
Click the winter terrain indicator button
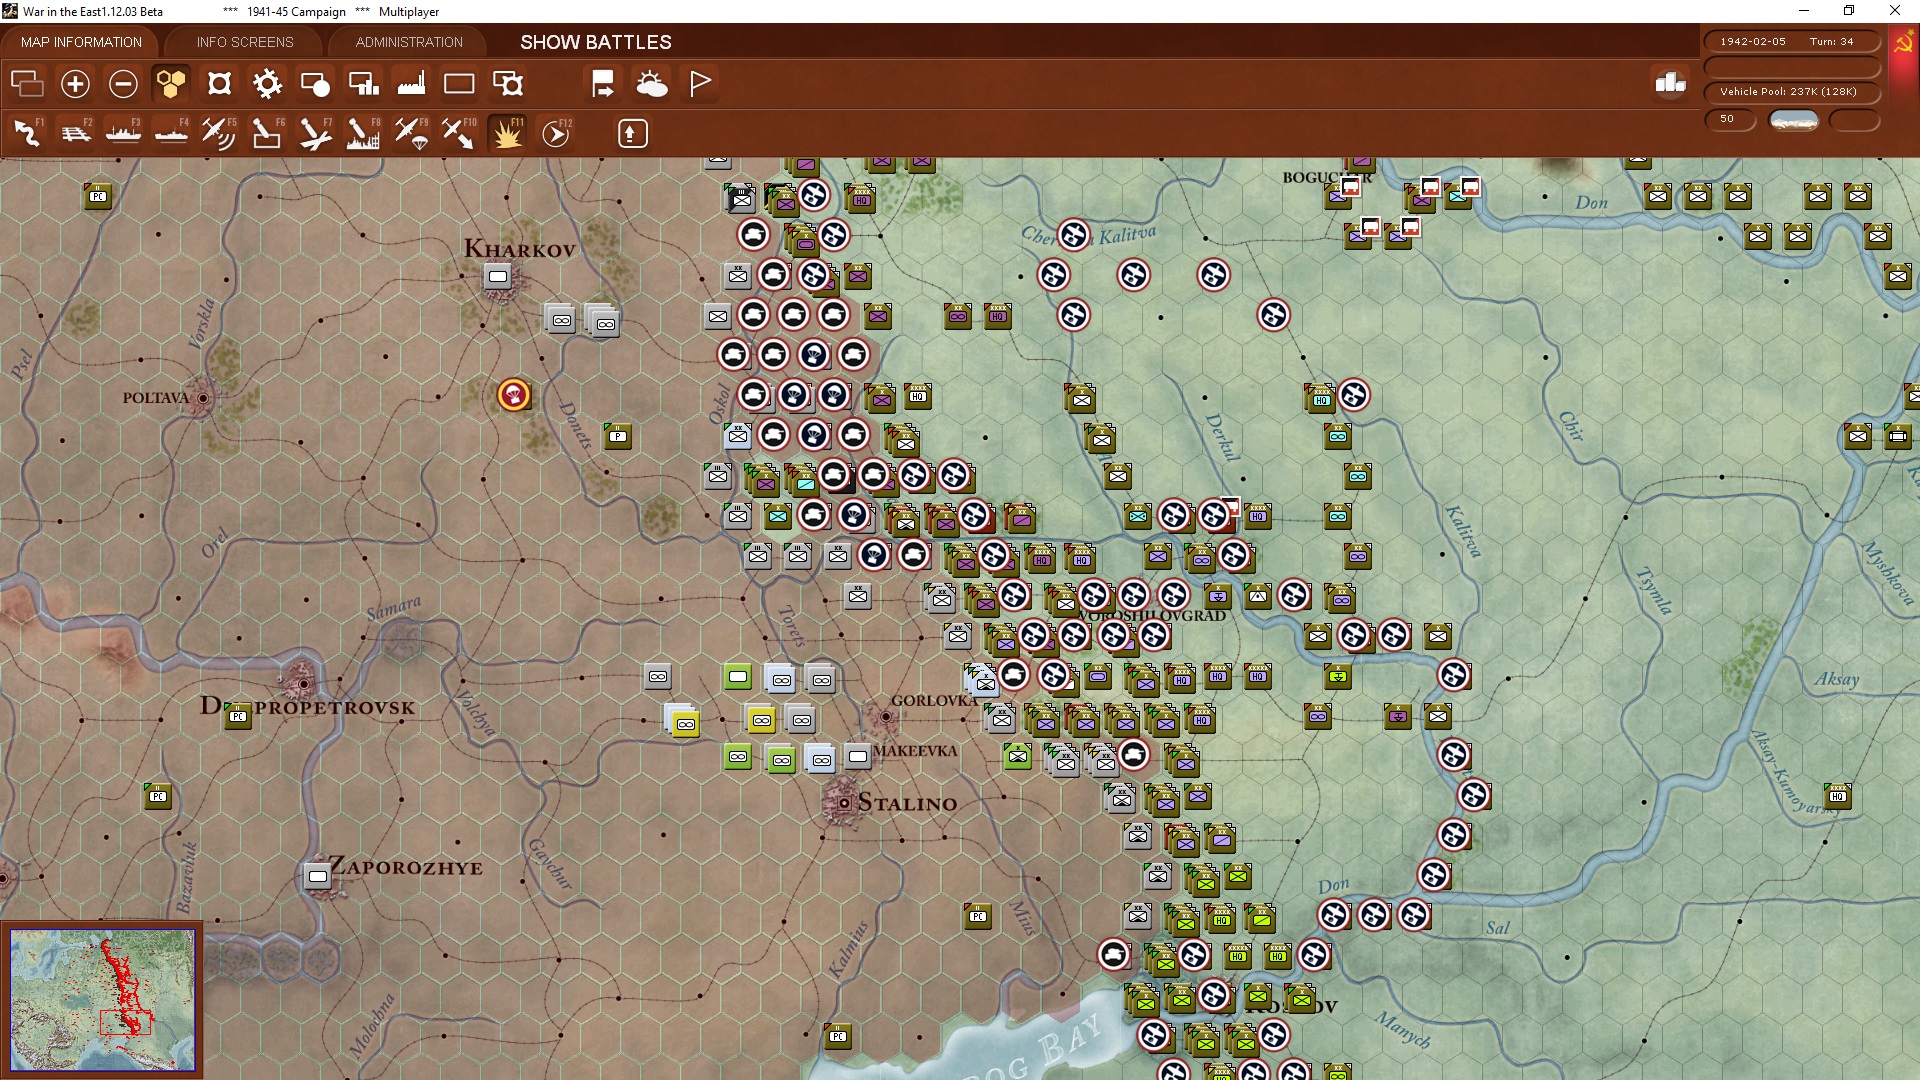(x=1794, y=120)
